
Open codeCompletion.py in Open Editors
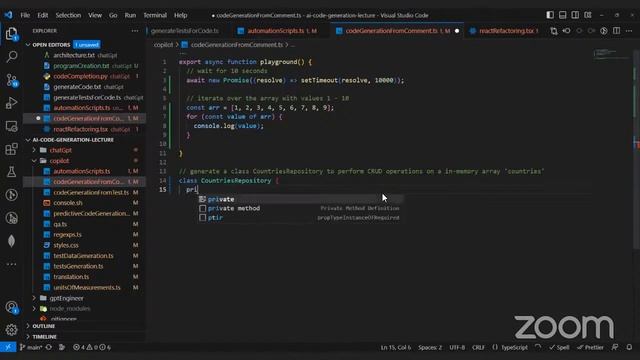point(80,76)
